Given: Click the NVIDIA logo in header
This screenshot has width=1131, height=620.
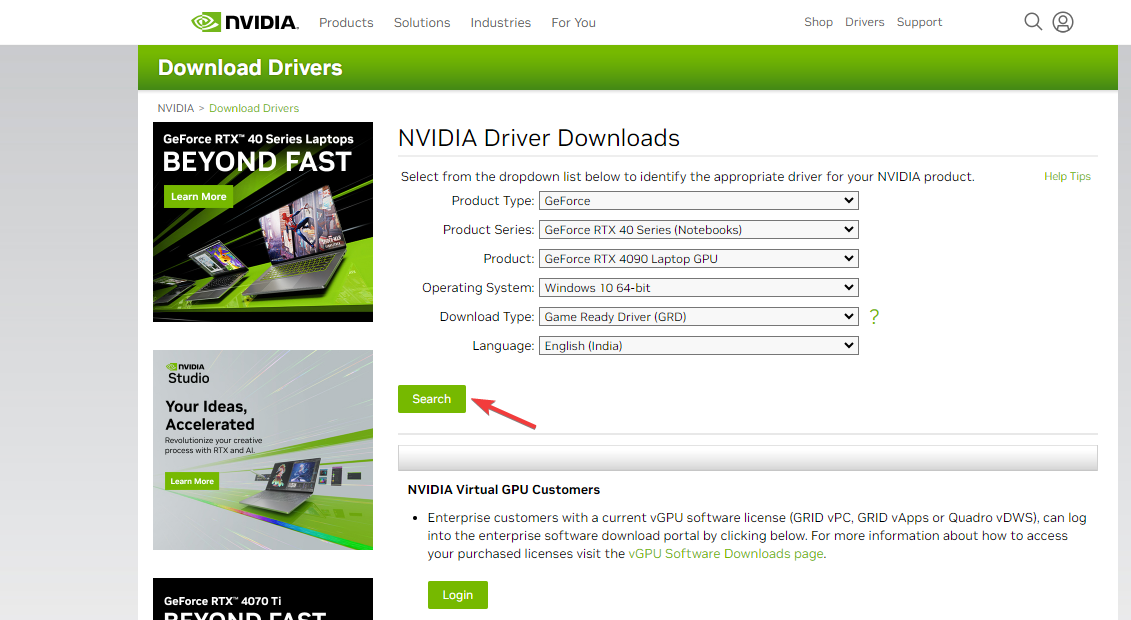Looking at the screenshot, I should pyautogui.click(x=245, y=22).
